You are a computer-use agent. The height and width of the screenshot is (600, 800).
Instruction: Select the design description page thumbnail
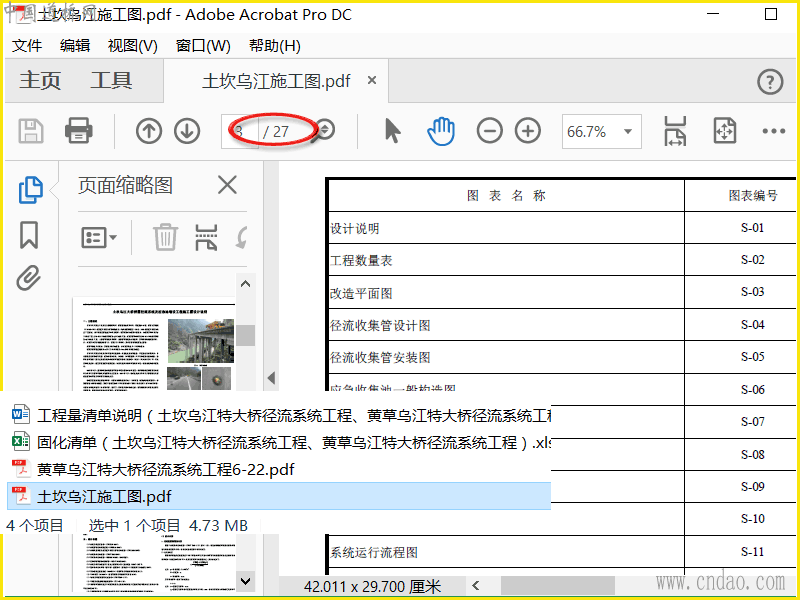pyautogui.click(x=154, y=344)
